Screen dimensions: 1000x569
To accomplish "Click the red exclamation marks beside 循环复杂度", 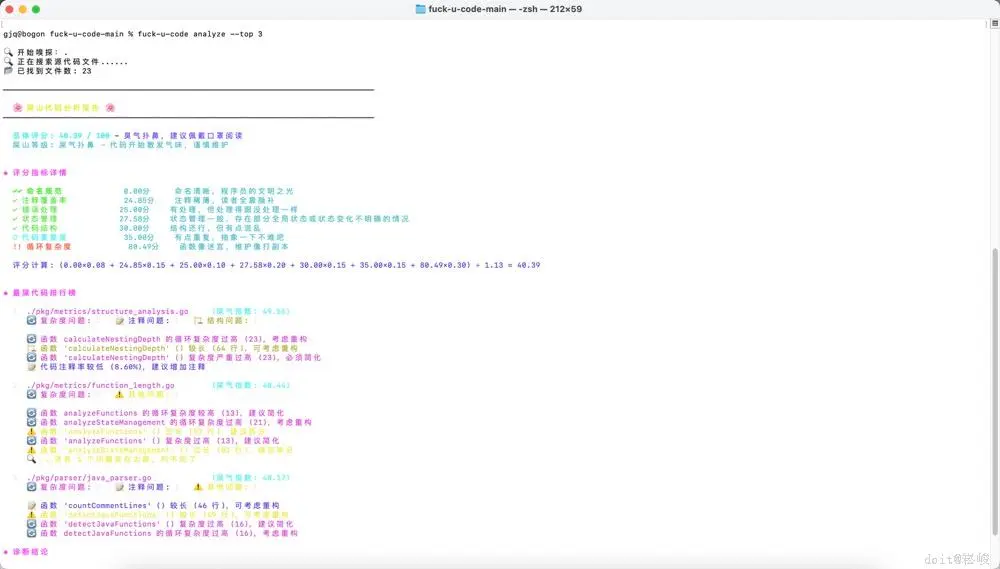I will pos(17,246).
